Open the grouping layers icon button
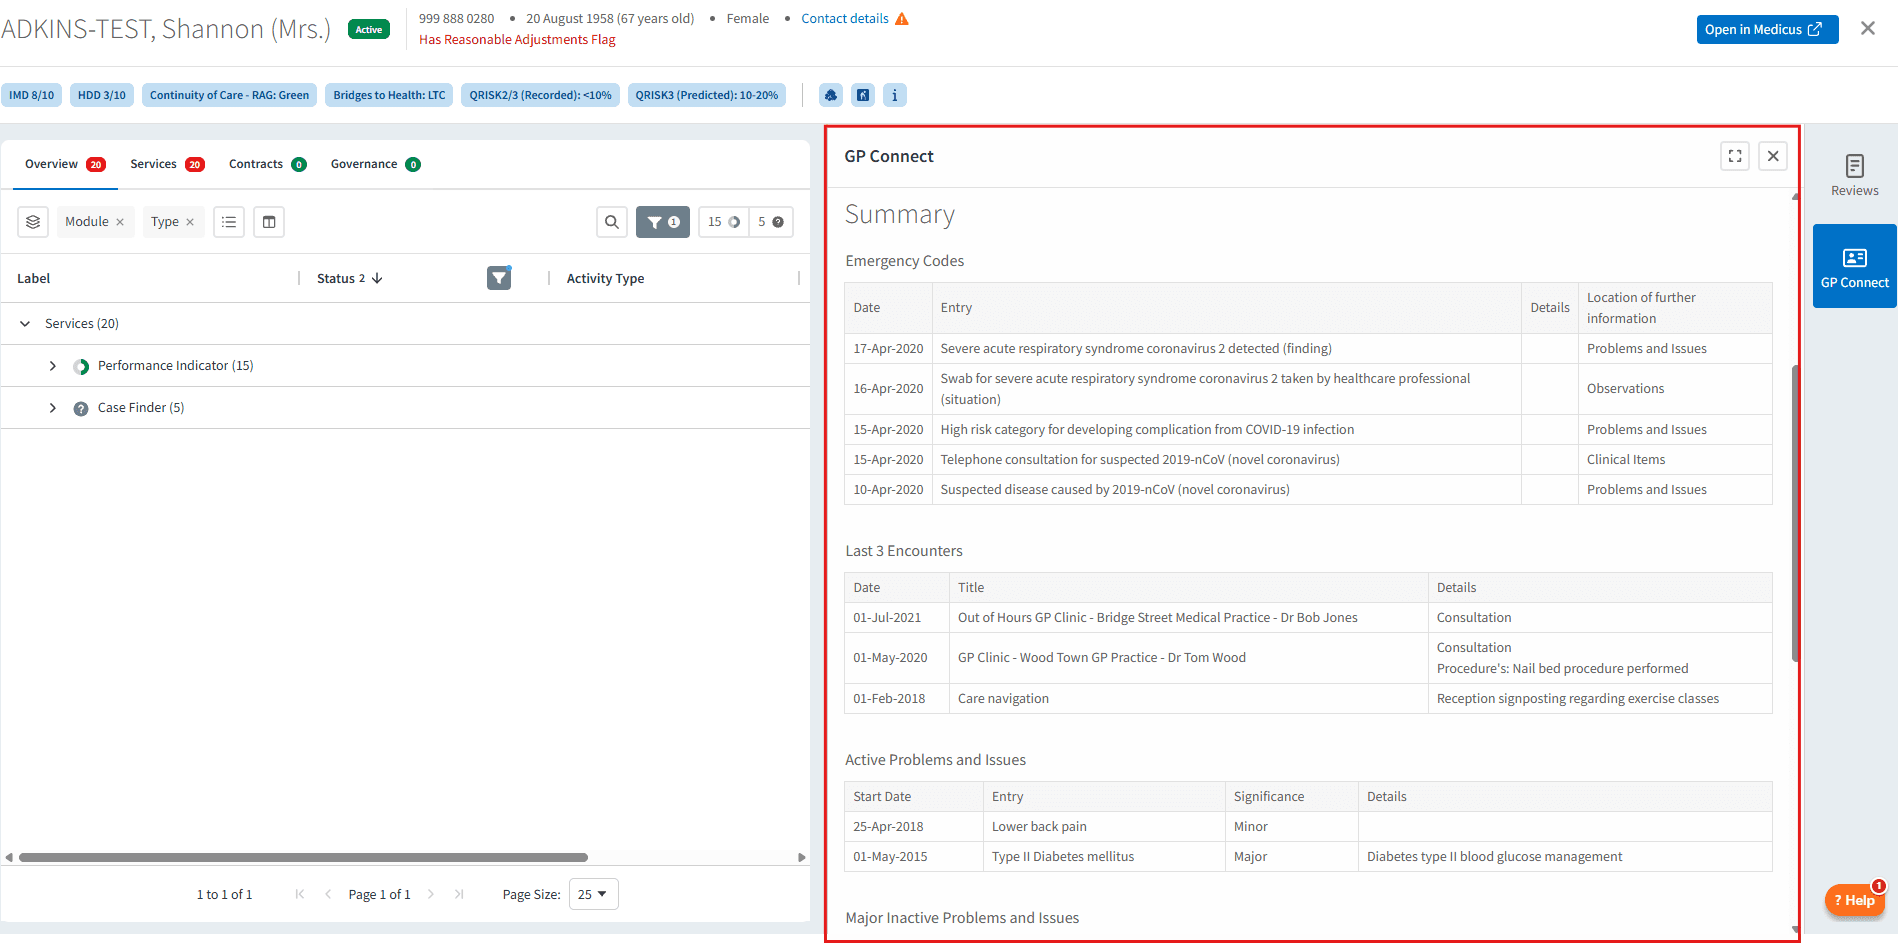This screenshot has width=1898, height=944. click(33, 222)
